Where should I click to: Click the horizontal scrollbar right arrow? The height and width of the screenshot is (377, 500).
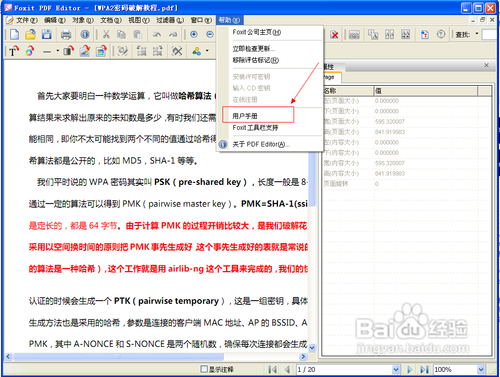[303, 356]
